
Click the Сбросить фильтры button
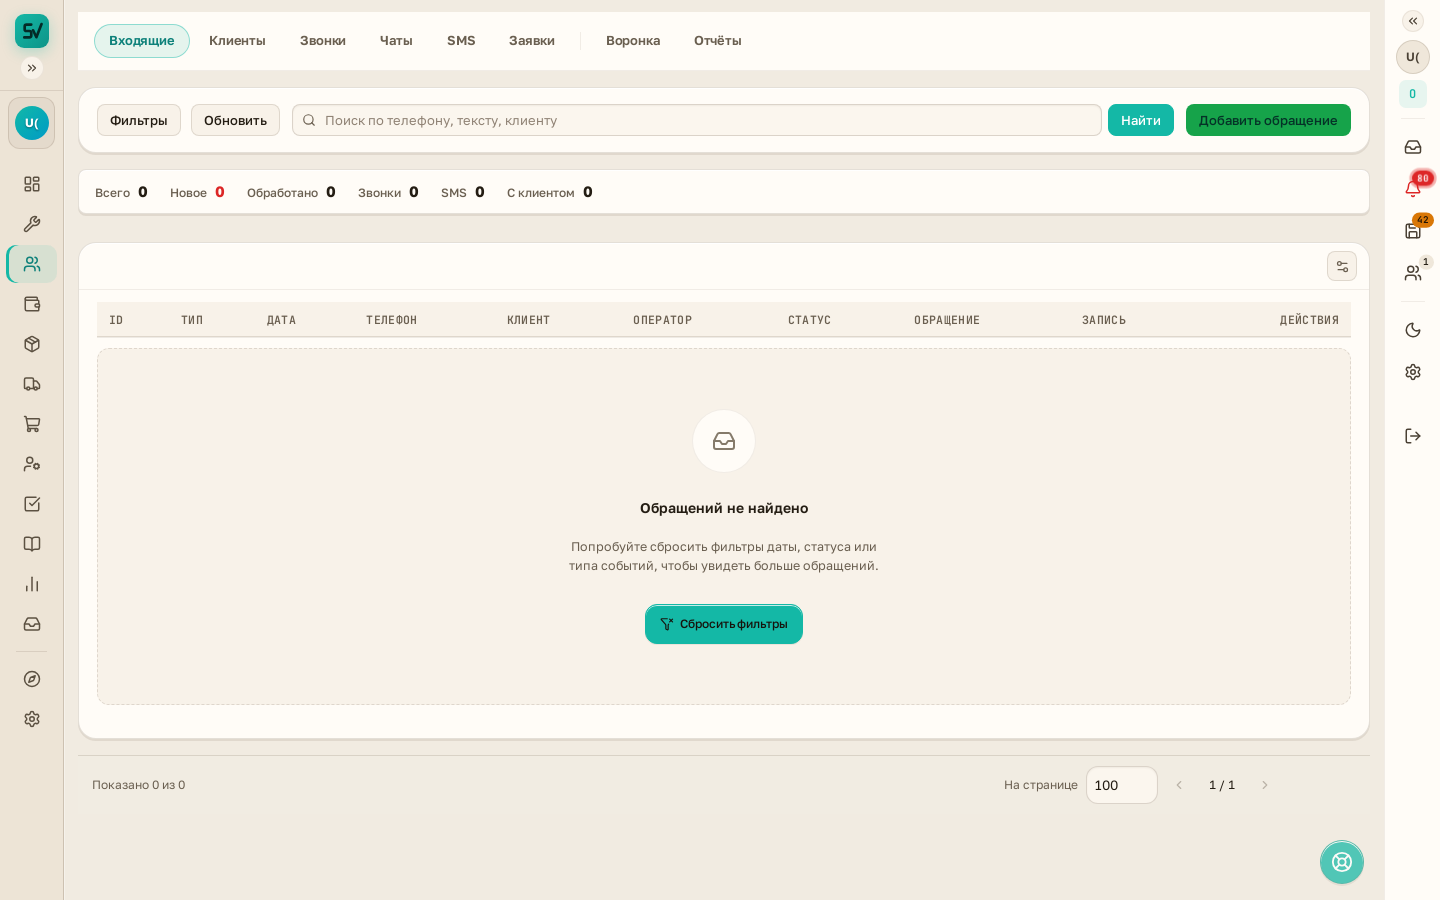click(x=724, y=624)
